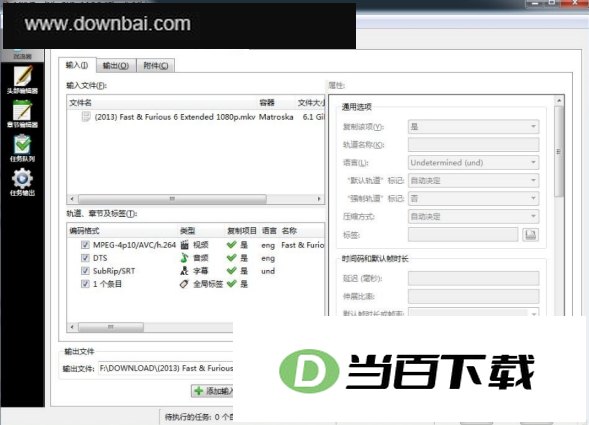The width and height of the screenshot is (589, 425).
Task: Click green check in the SubRip/SRT row
Action: (231, 271)
